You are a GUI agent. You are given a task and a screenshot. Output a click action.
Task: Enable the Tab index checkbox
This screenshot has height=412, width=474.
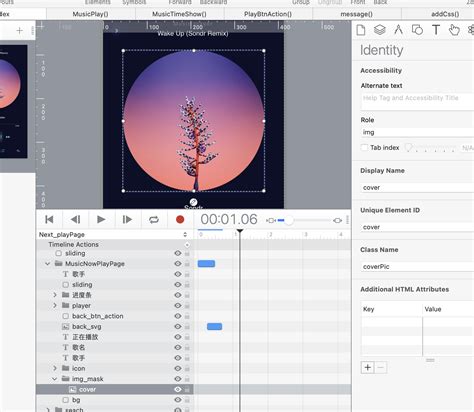tap(365, 147)
